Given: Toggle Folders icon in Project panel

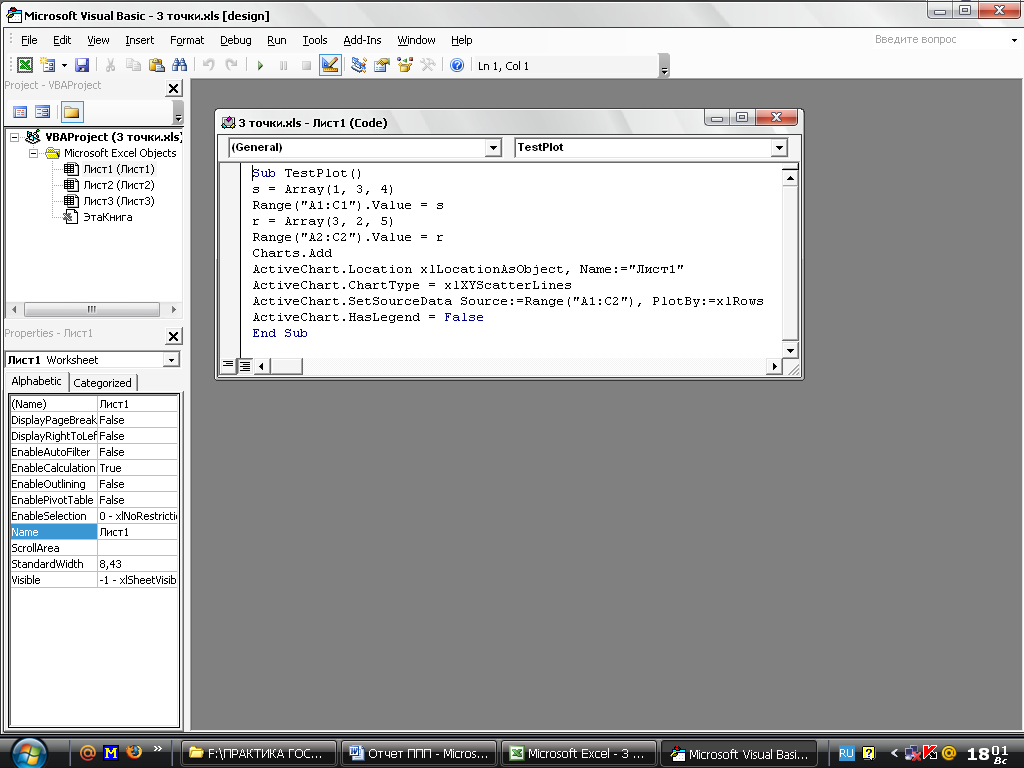Looking at the screenshot, I should [x=72, y=112].
